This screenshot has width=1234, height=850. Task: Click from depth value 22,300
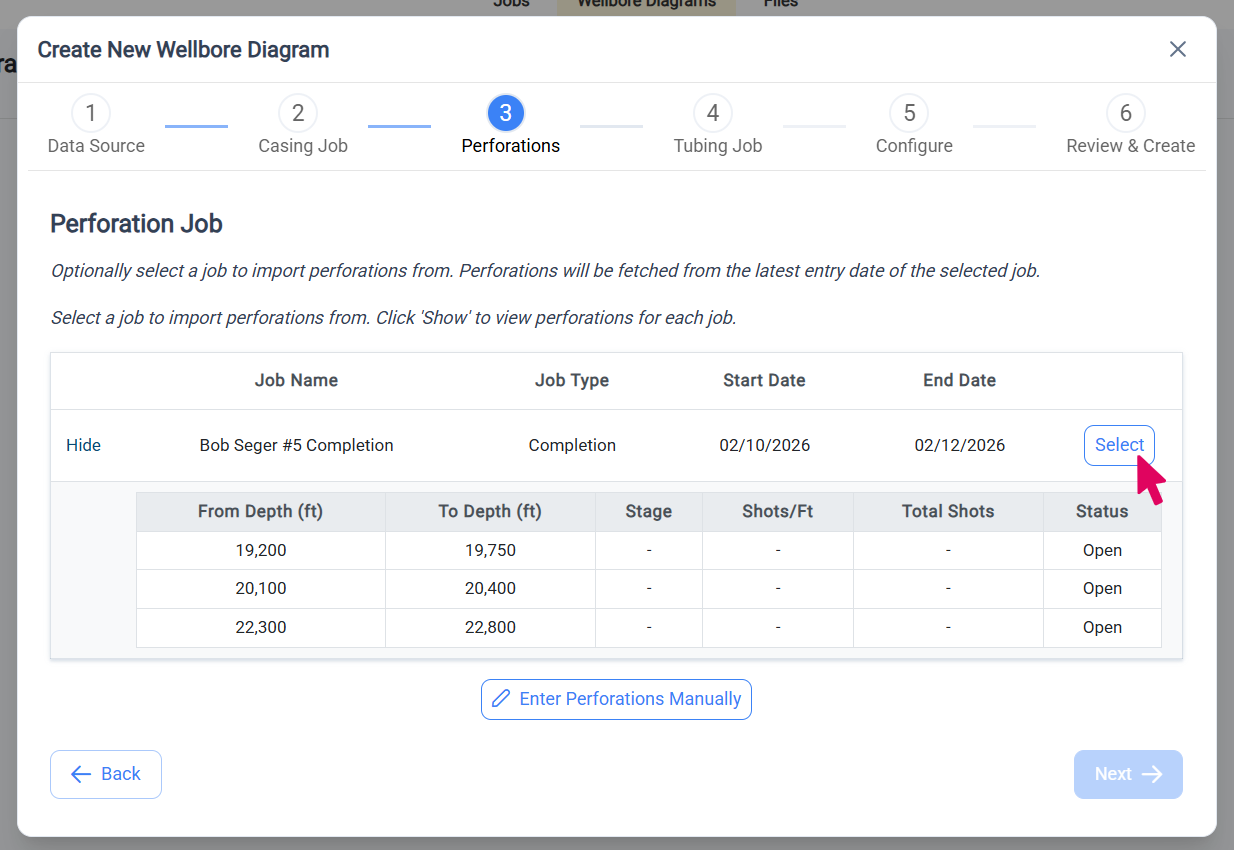261,627
